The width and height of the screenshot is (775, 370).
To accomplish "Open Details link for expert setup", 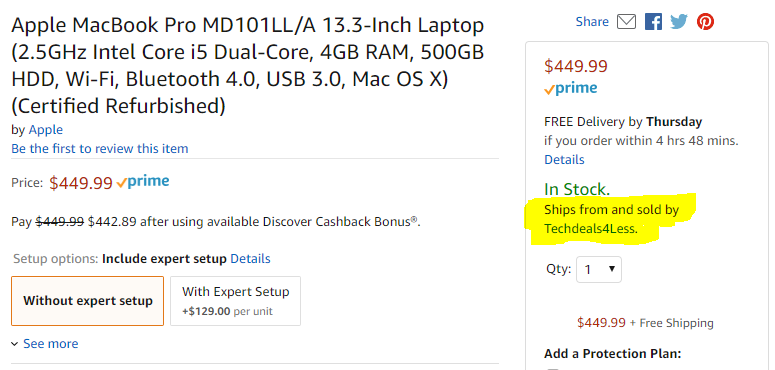I will click(250, 259).
